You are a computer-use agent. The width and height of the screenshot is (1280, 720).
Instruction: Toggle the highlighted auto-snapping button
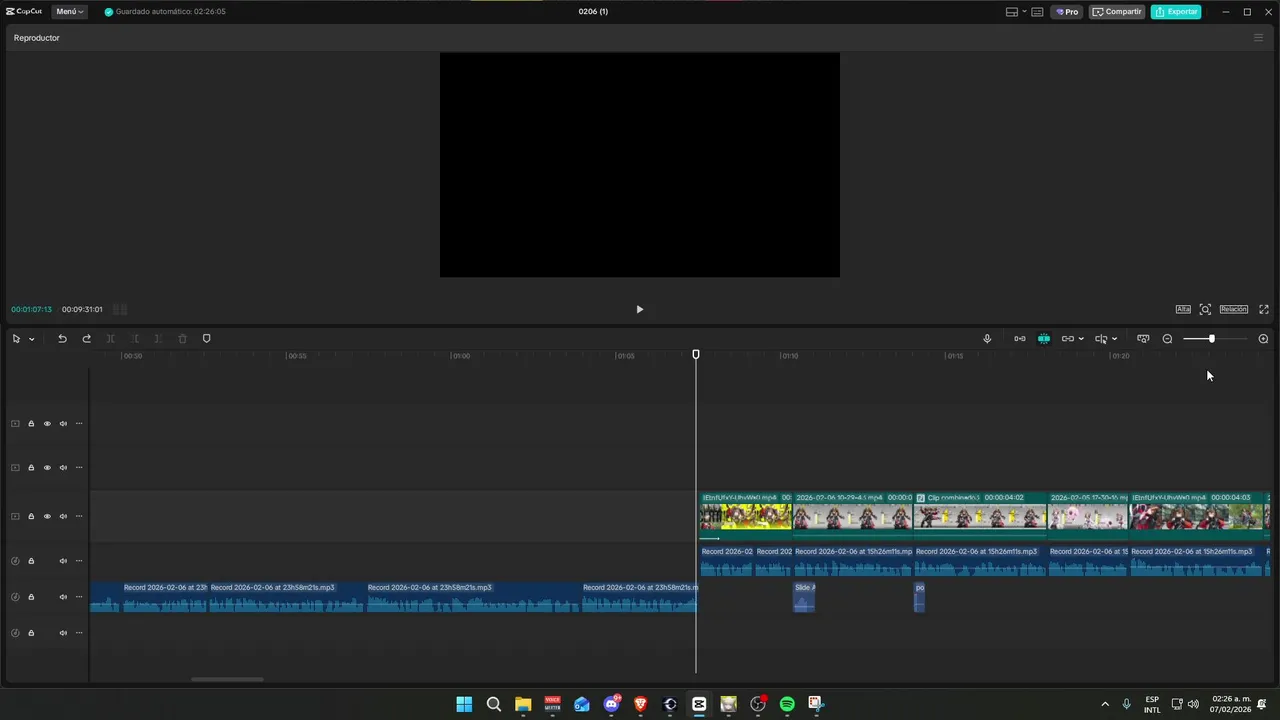click(1044, 339)
